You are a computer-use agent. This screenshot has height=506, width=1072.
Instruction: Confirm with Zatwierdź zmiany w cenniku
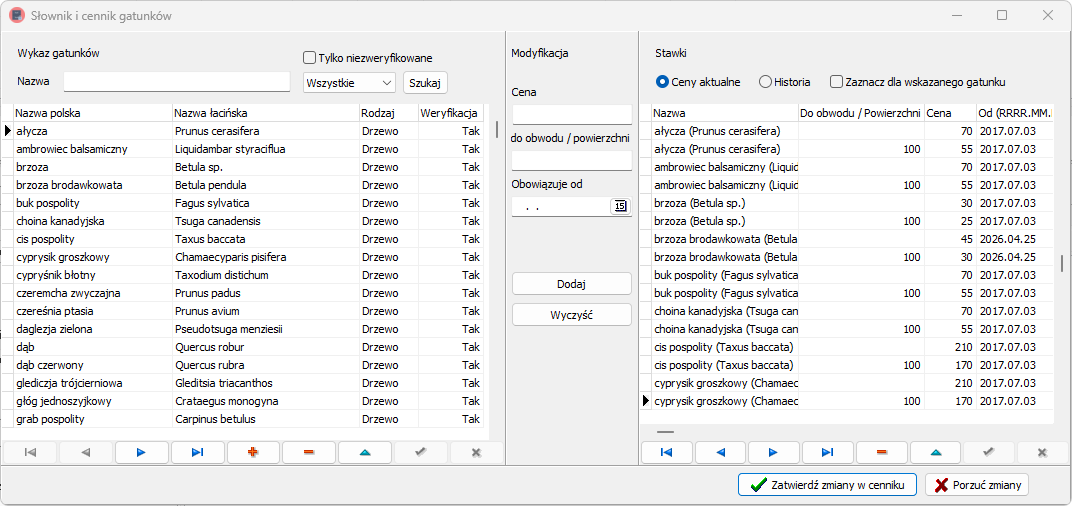coord(827,485)
